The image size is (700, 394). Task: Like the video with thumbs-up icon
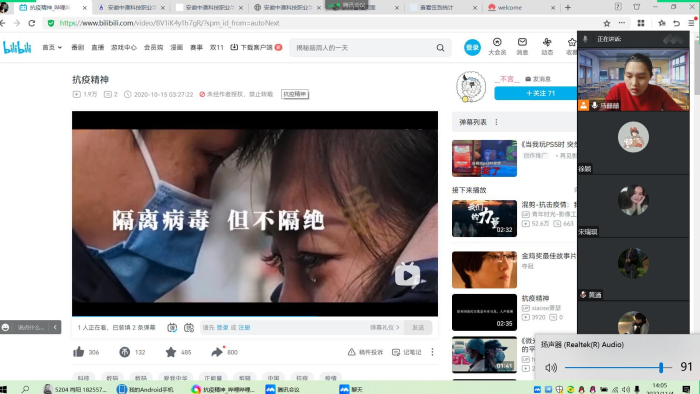point(79,352)
